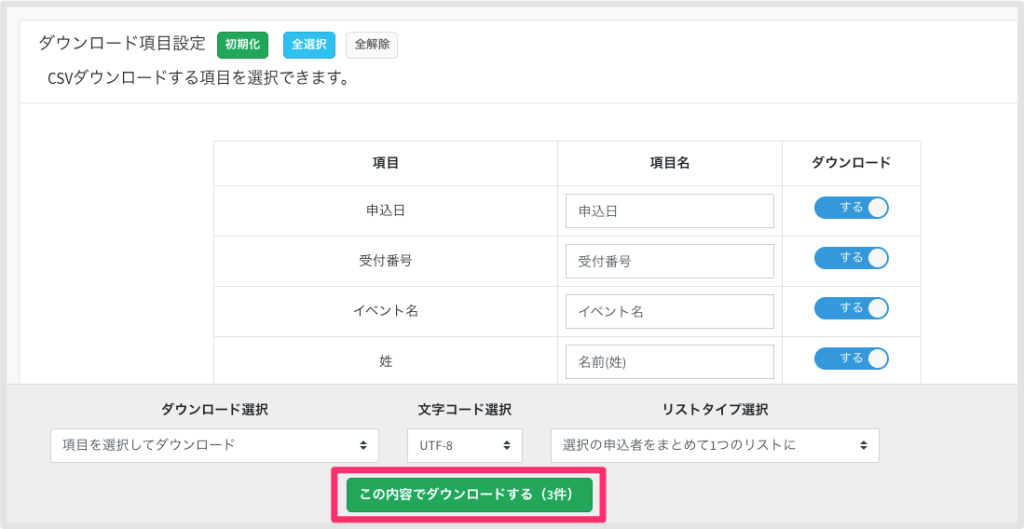The height and width of the screenshot is (529, 1024).
Task: Click この内容でダウンロードする（3件） button
Action: (469, 494)
